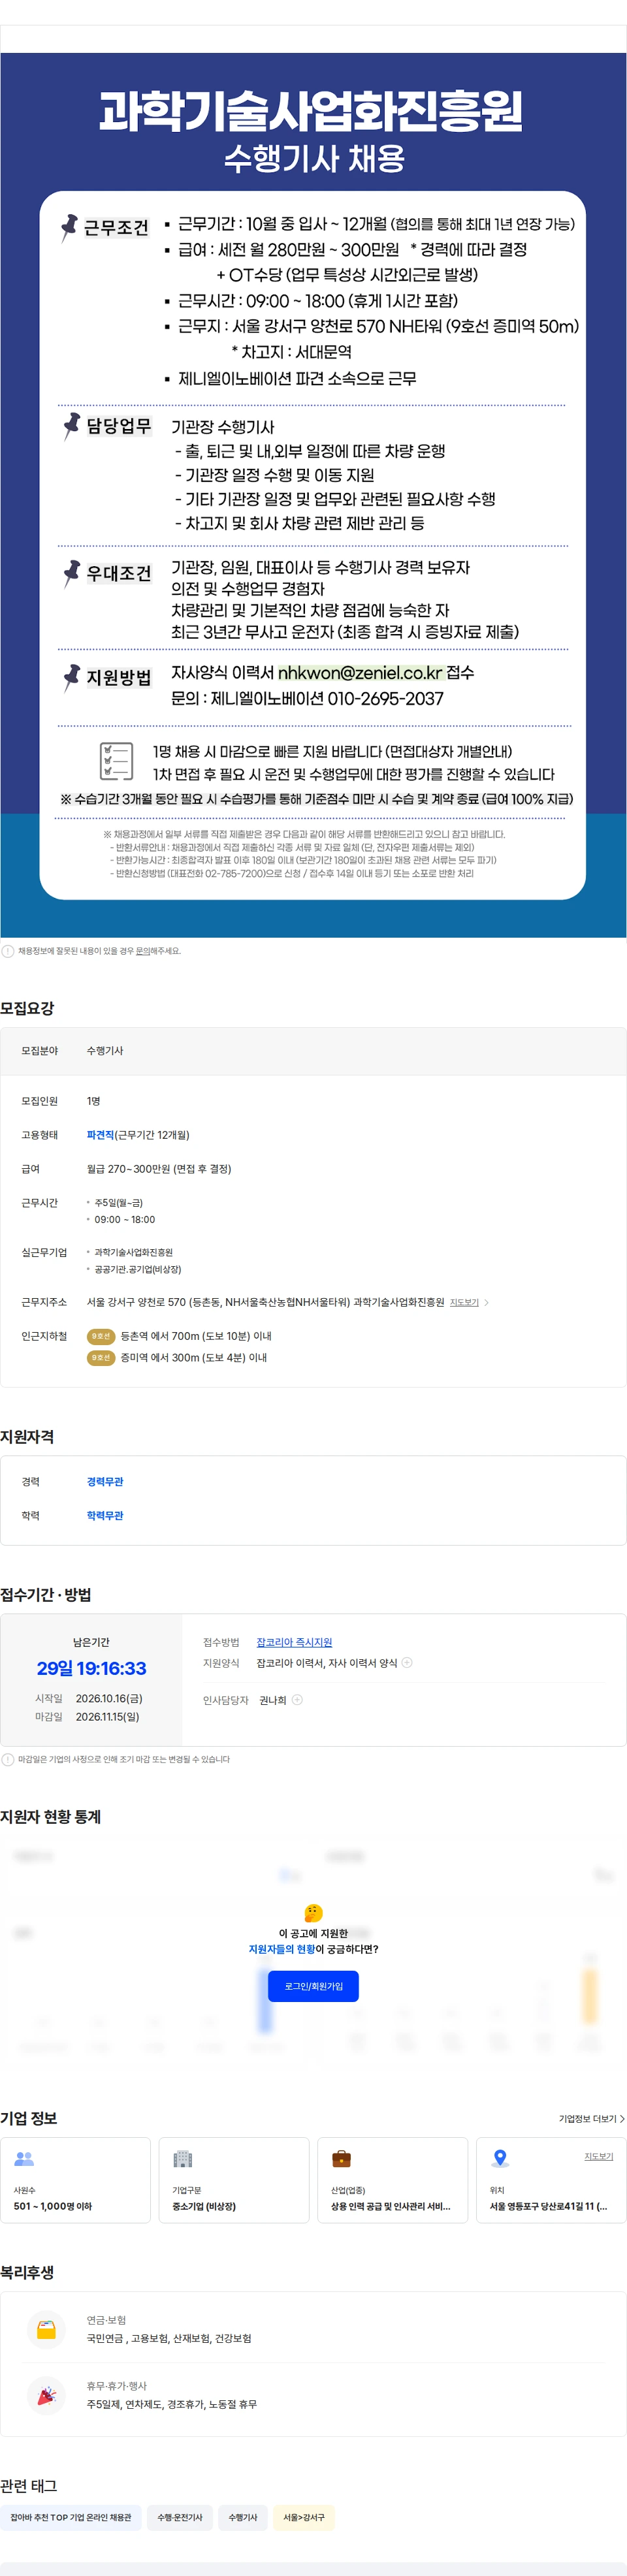Viewport: 627px width, 2576px height.
Task: Click the thinking emoji above 이 공고에 지원한
Action: pos(313,1913)
